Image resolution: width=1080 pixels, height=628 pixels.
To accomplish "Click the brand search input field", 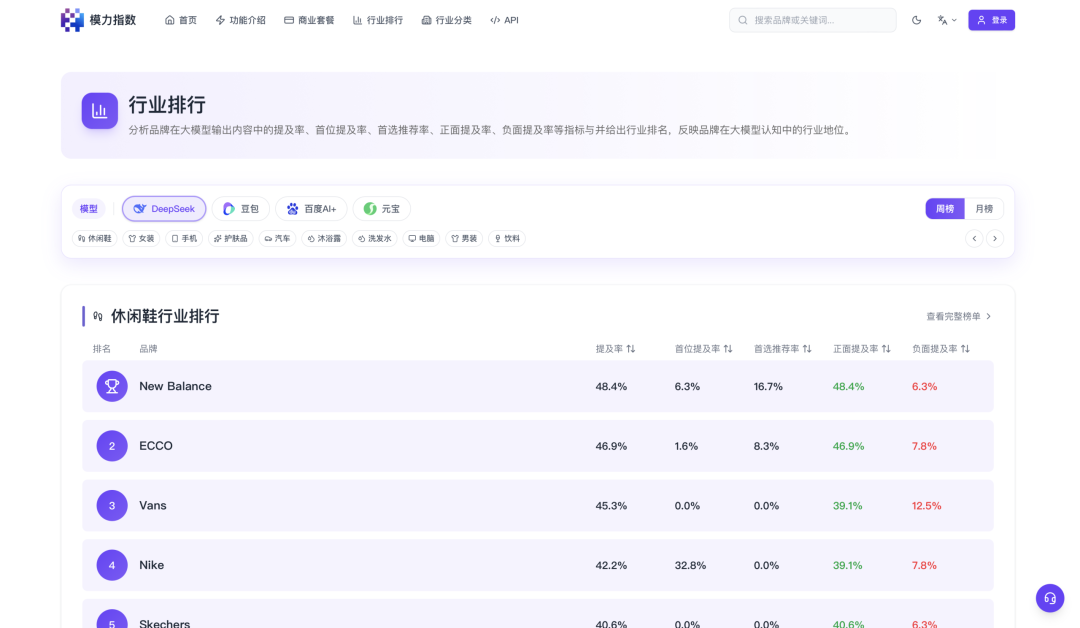I will click(x=813, y=20).
